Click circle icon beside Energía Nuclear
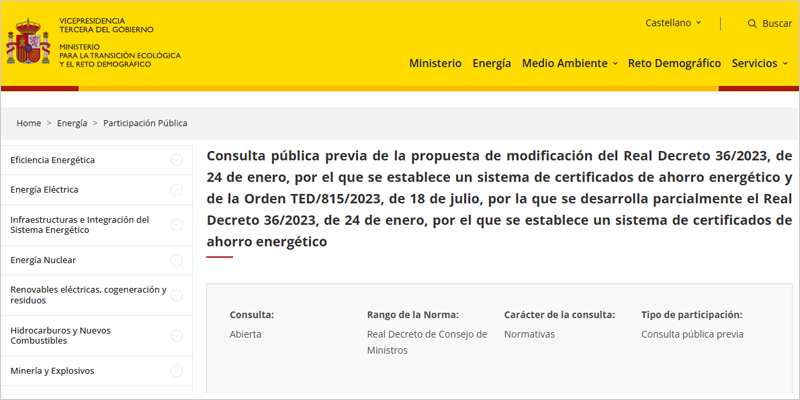800x400 pixels. click(176, 260)
